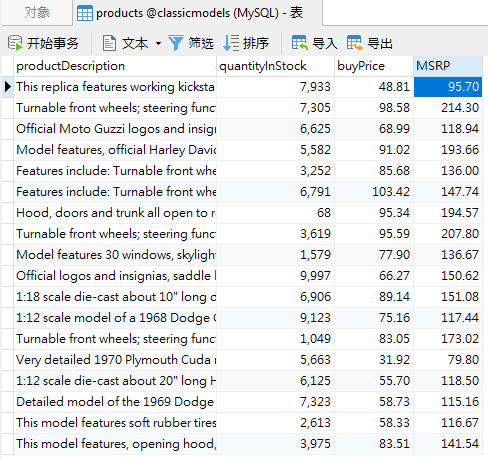Click the buyPrice cell 68.99

[x=374, y=129]
